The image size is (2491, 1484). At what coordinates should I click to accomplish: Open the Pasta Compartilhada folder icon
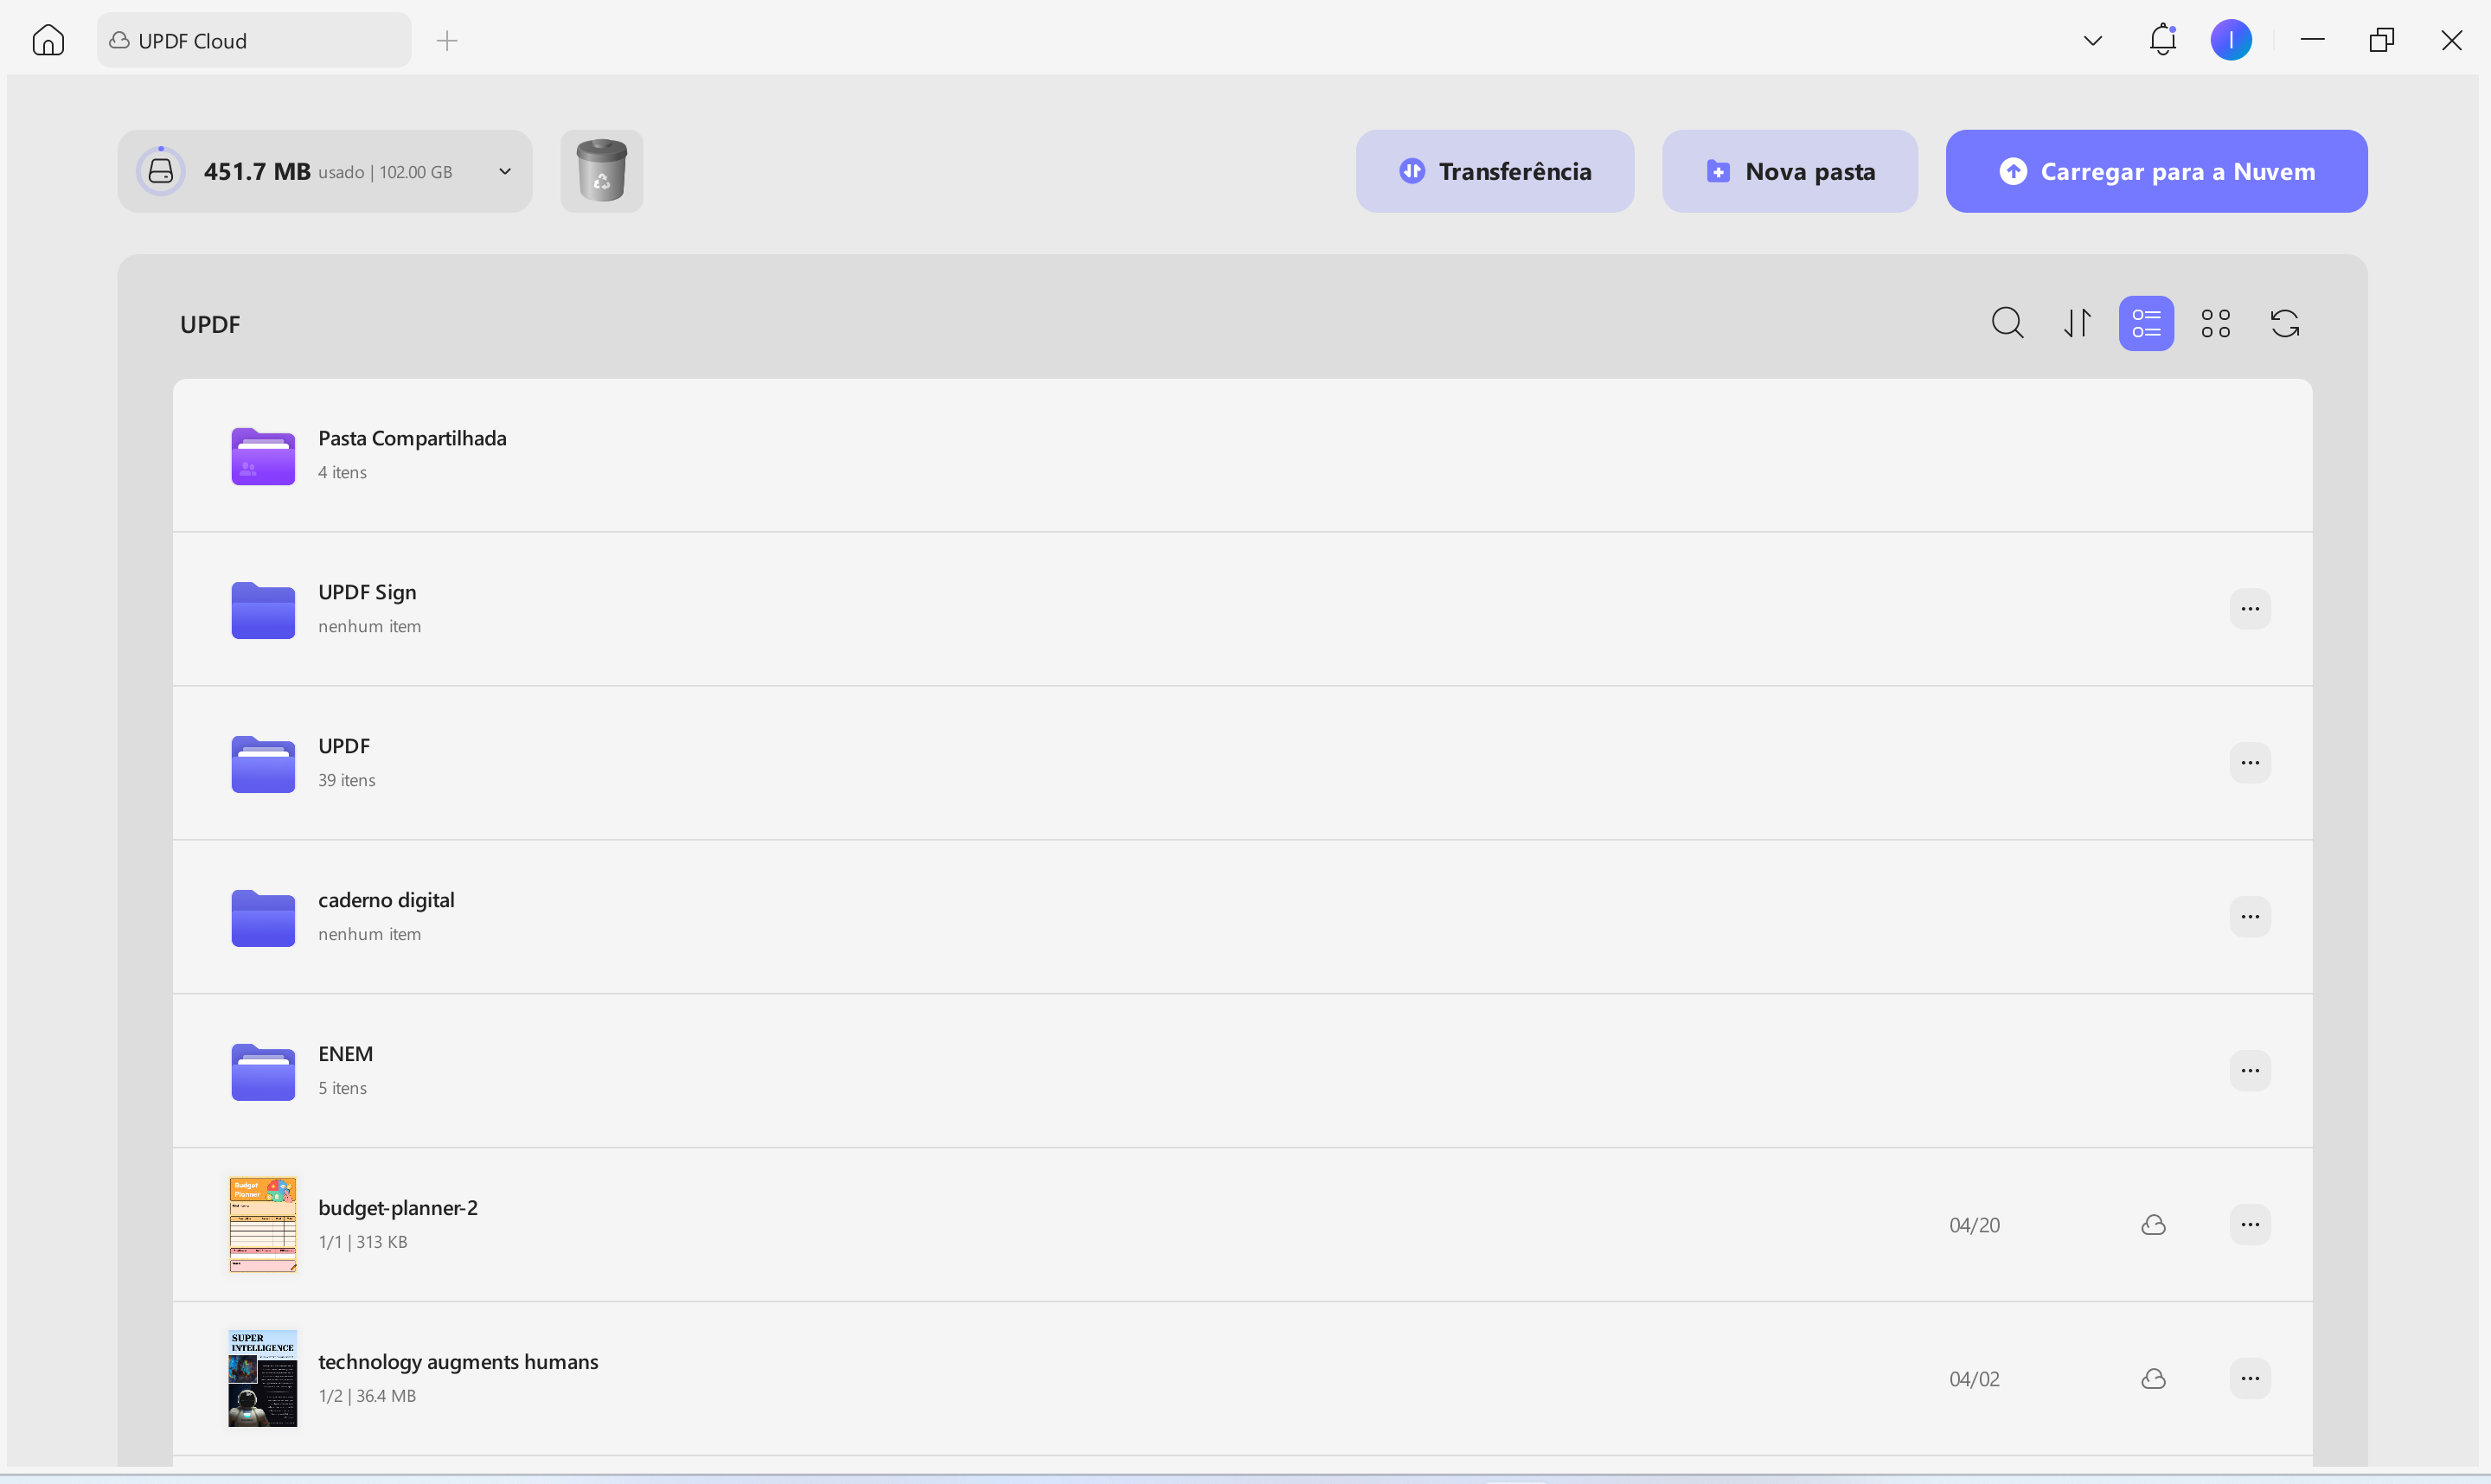pyautogui.click(x=263, y=455)
